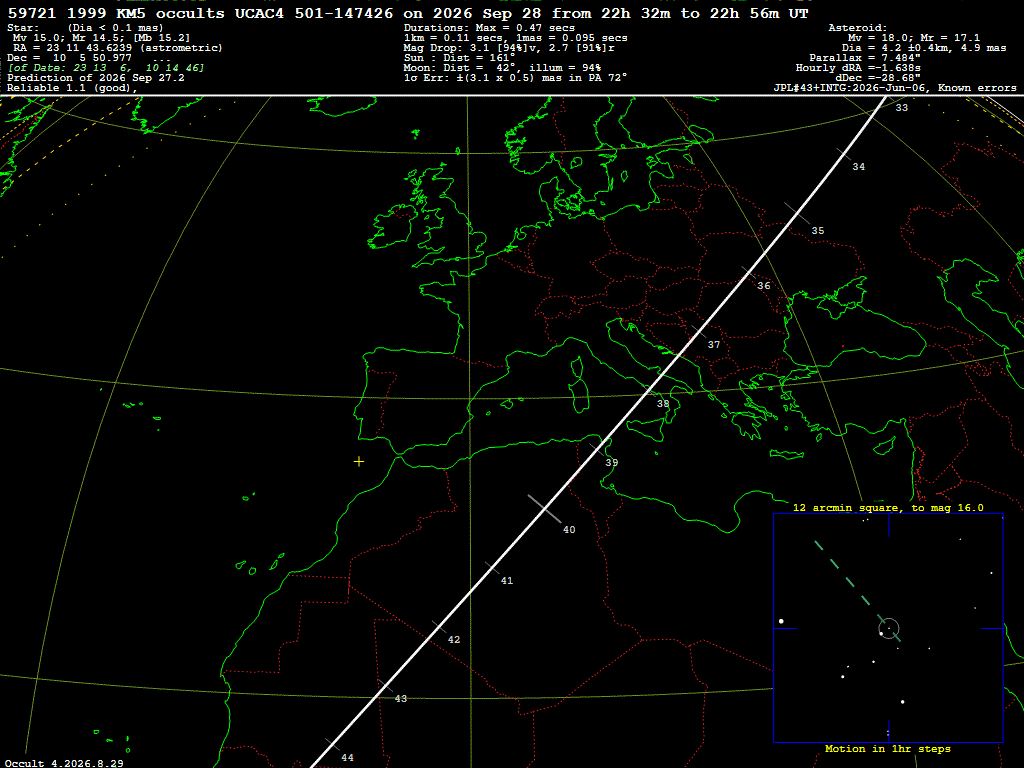Click the 'Motion in 1hr steps' label
Screen dimensions: 1024x768
[x=888, y=748]
